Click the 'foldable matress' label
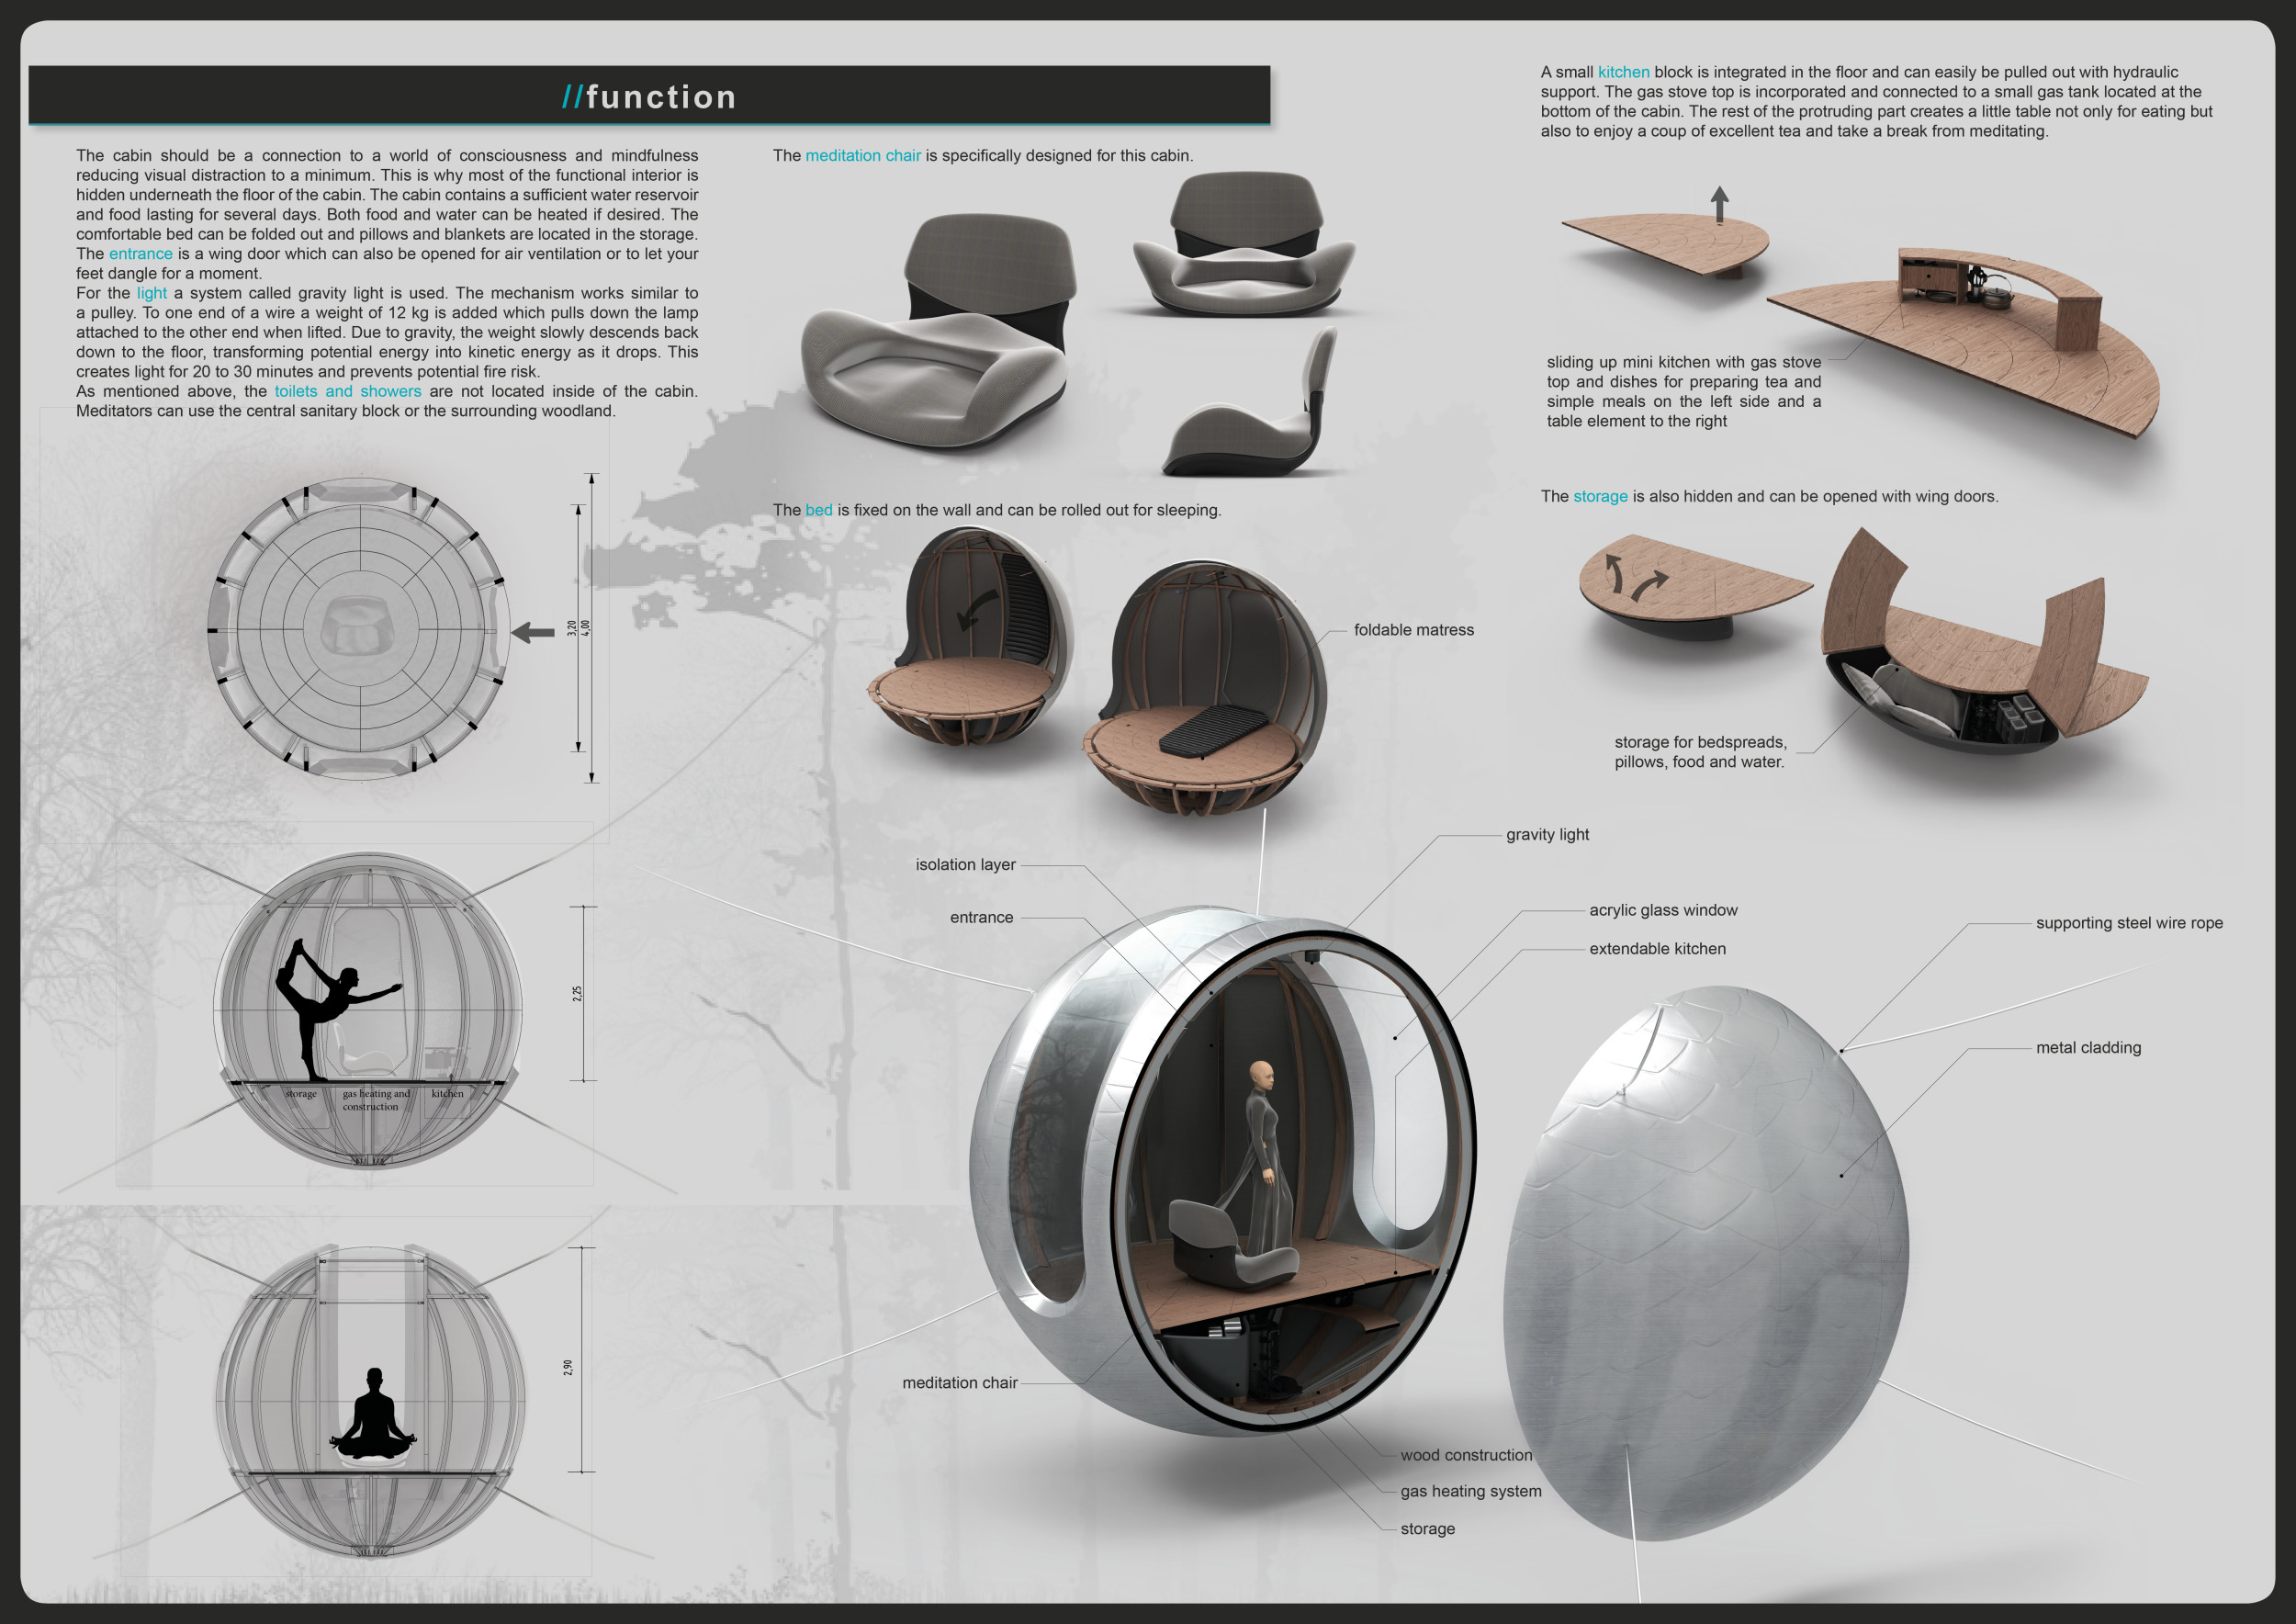2296x1624 pixels. pos(1413,630)
